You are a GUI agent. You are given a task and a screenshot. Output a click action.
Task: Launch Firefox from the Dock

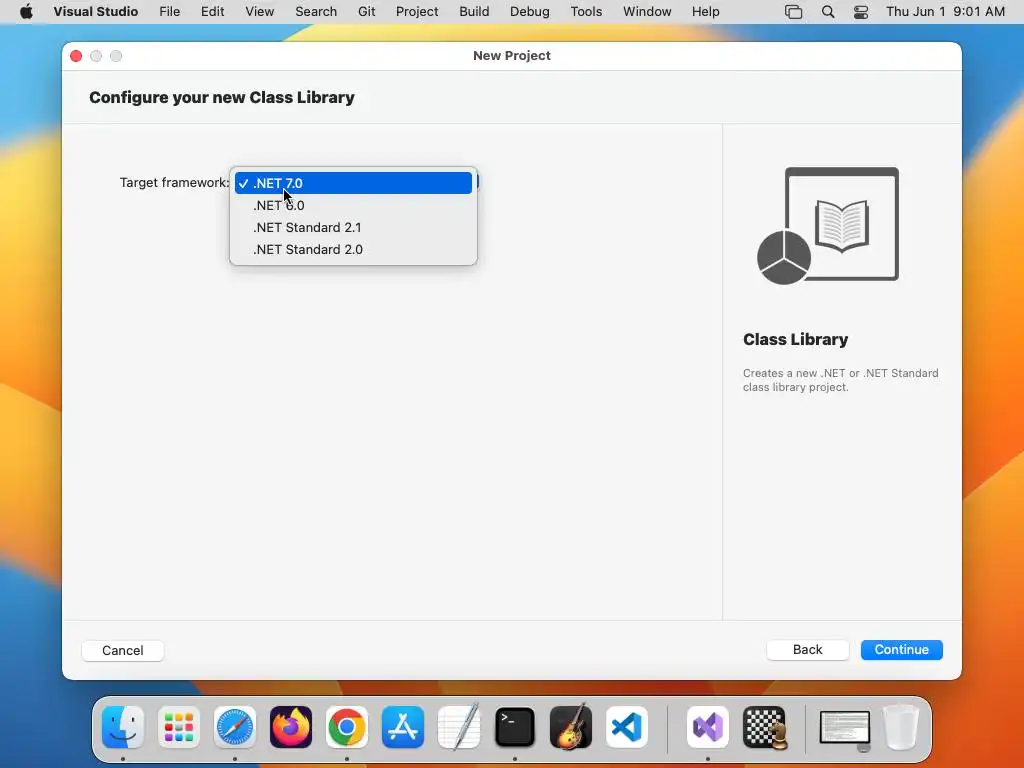291,727
